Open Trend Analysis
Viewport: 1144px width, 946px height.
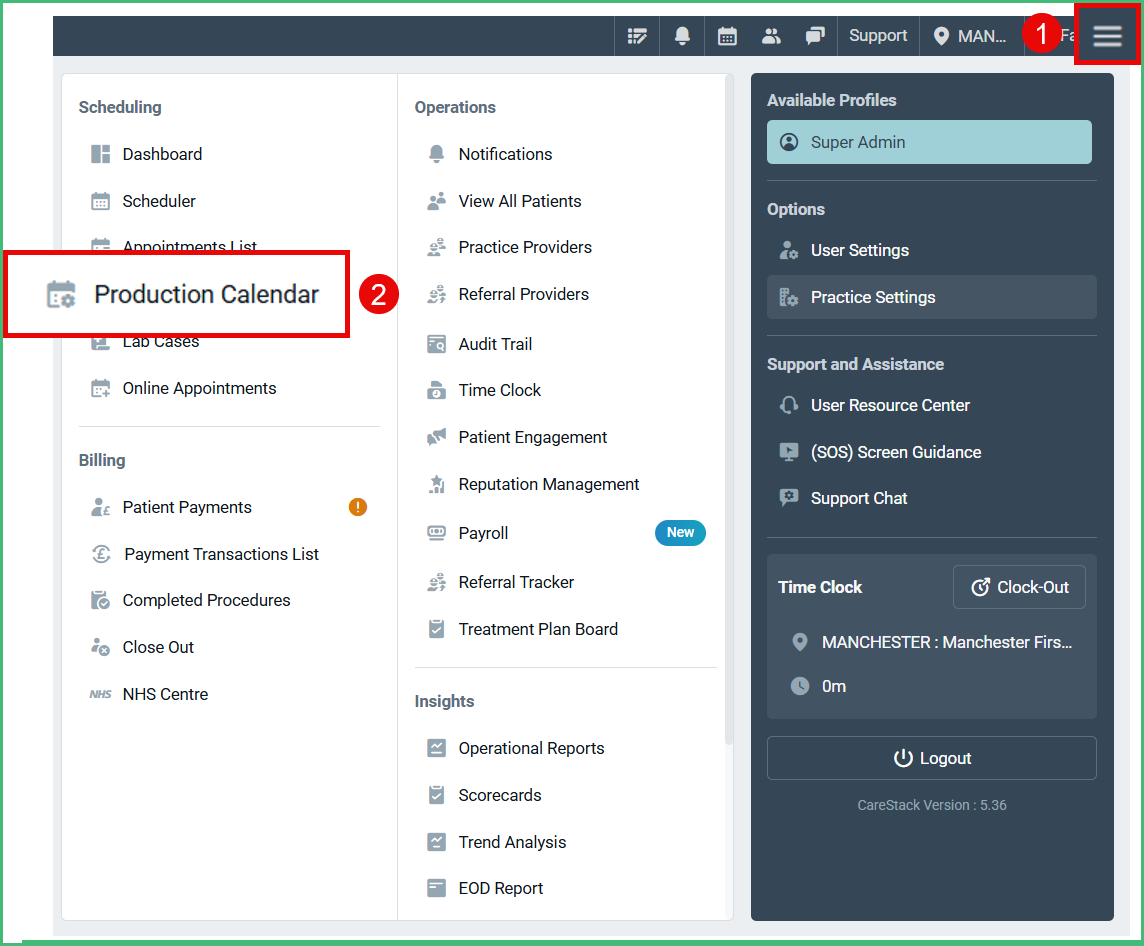(512, 842)
